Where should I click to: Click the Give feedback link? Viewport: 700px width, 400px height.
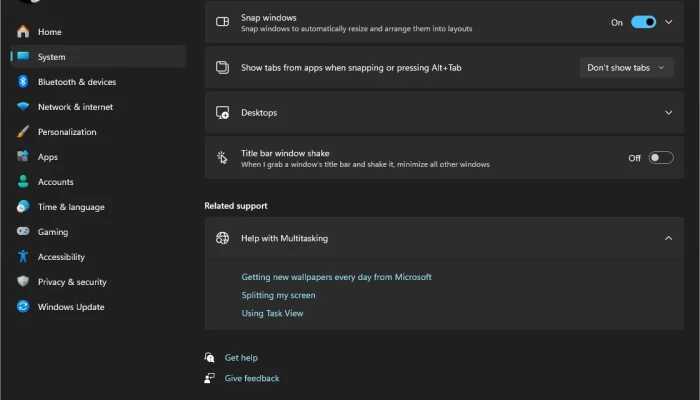[x=252, y=378]
